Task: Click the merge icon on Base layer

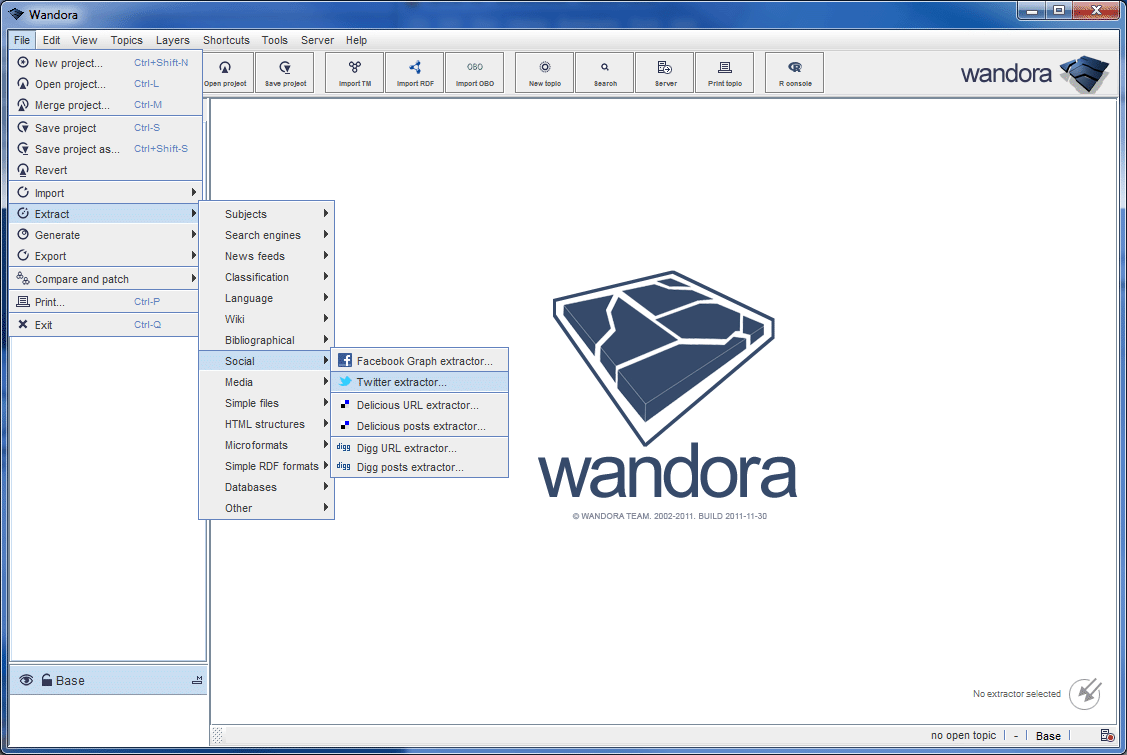Action: [x=197, y=681]
